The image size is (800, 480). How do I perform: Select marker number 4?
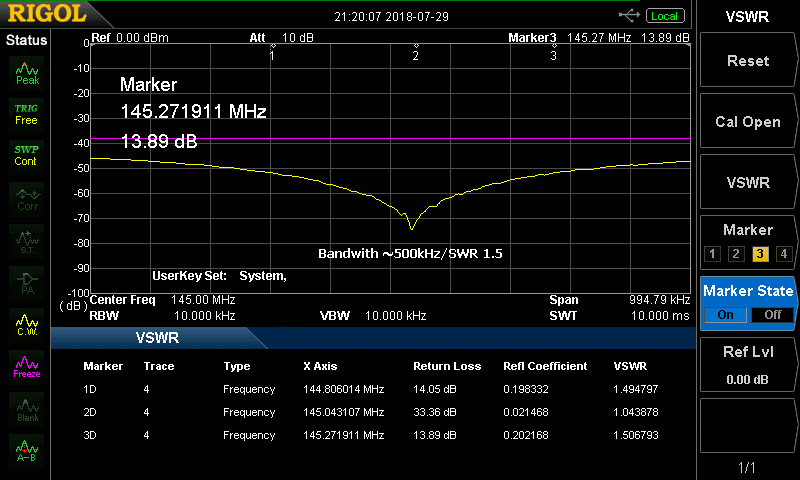point(784,254)
